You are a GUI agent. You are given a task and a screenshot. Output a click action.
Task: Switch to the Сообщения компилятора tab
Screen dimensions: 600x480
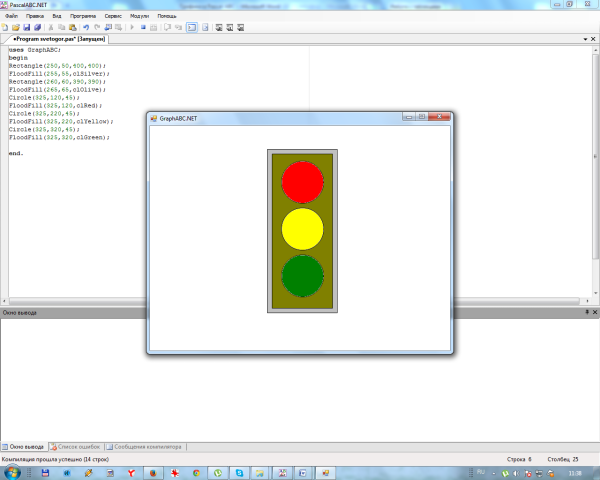pyautogui.click(x=146, y=446)
